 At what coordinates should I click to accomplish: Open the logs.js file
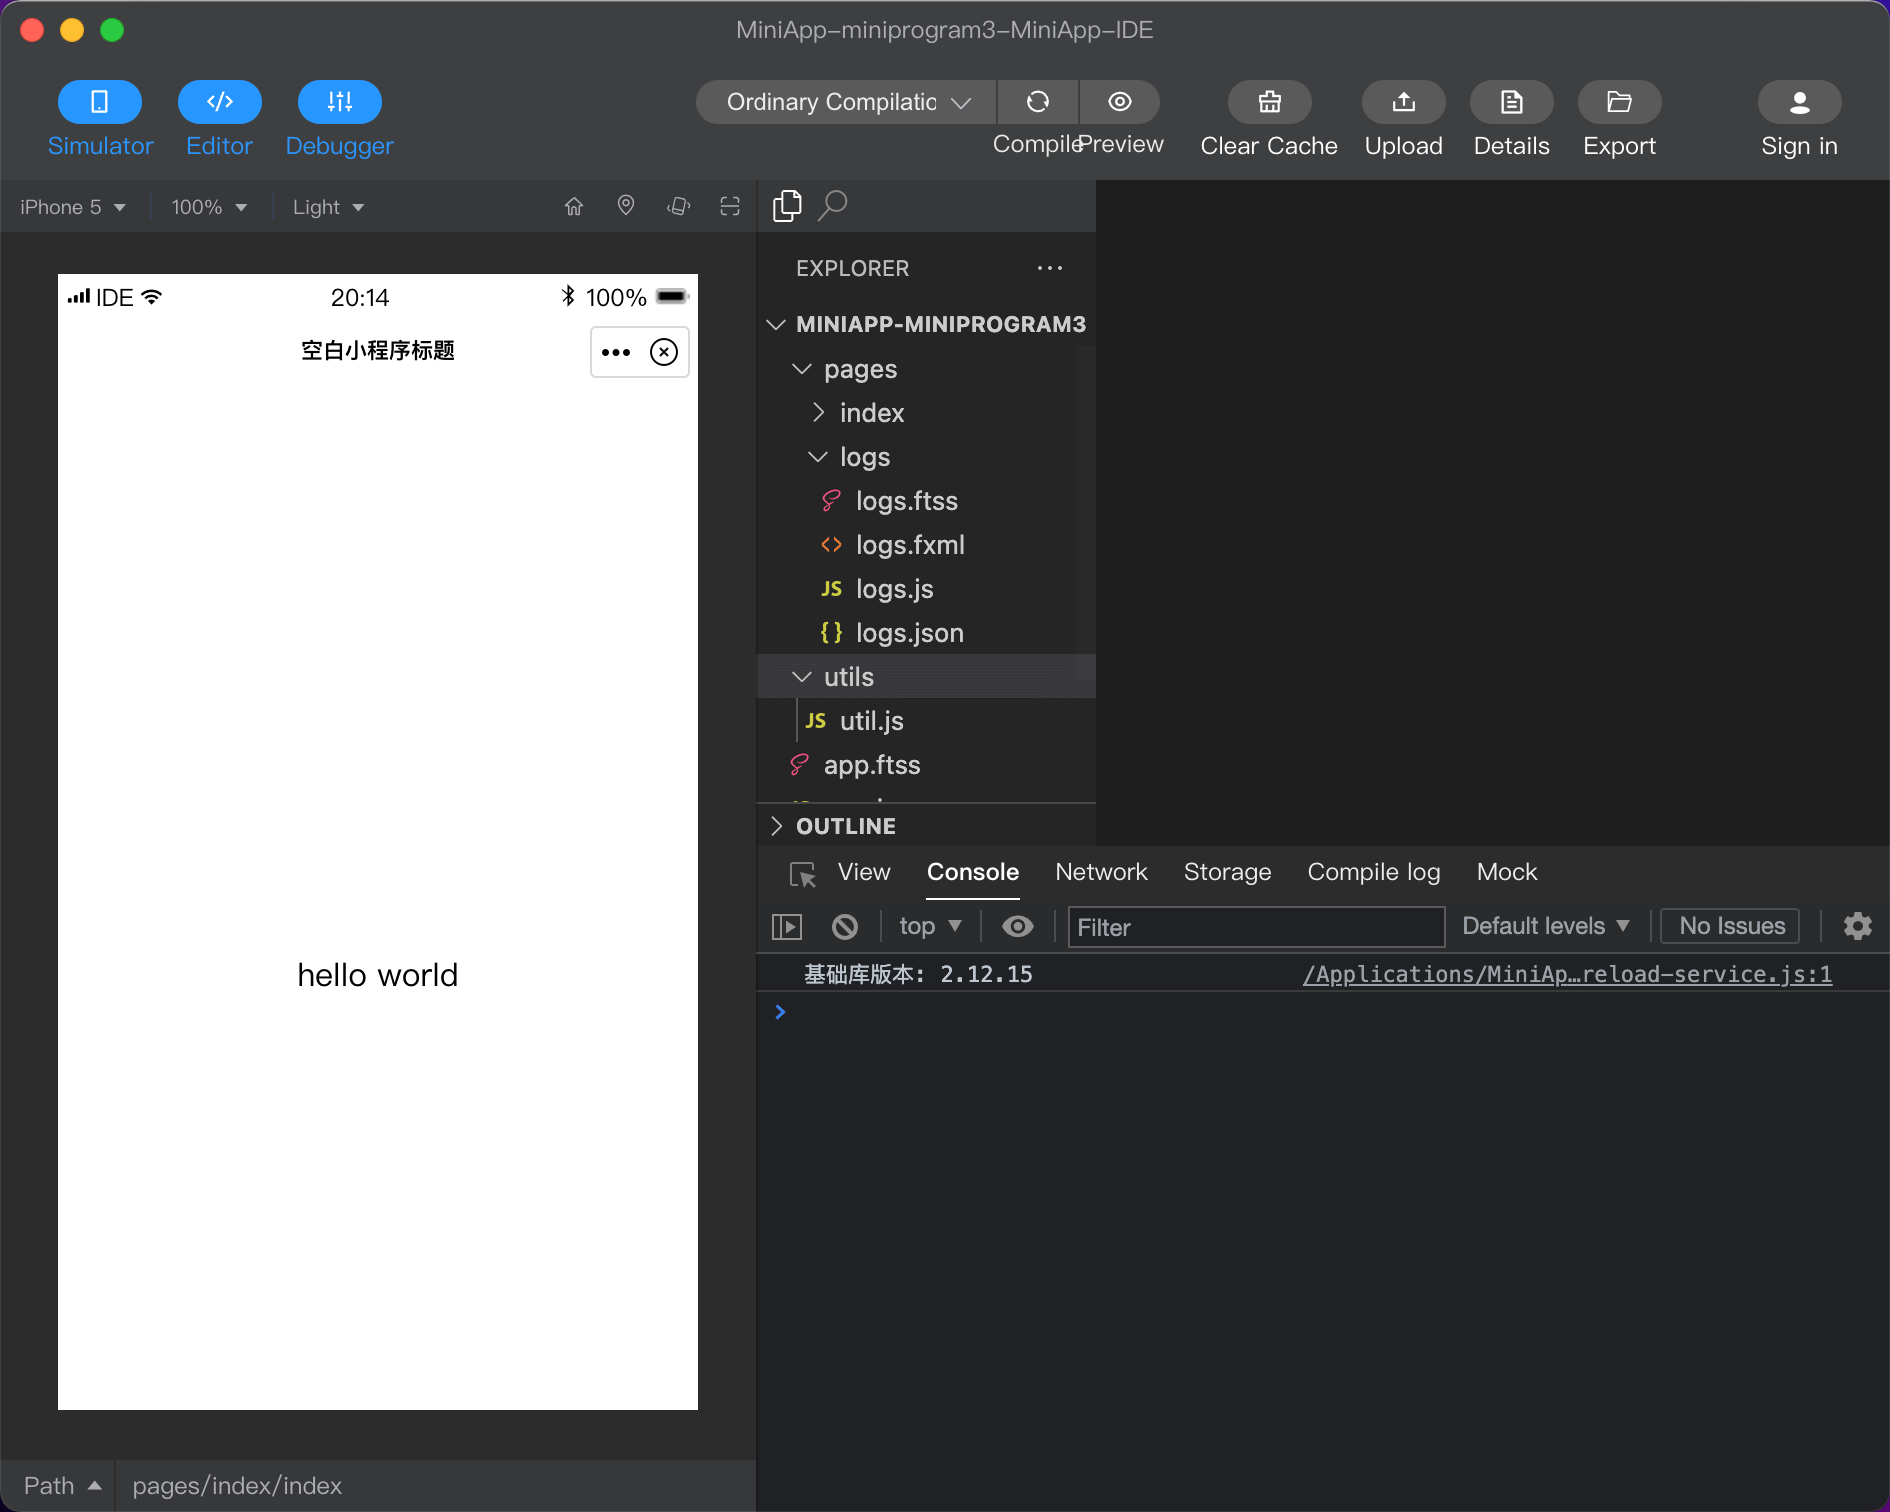(926, 589)
